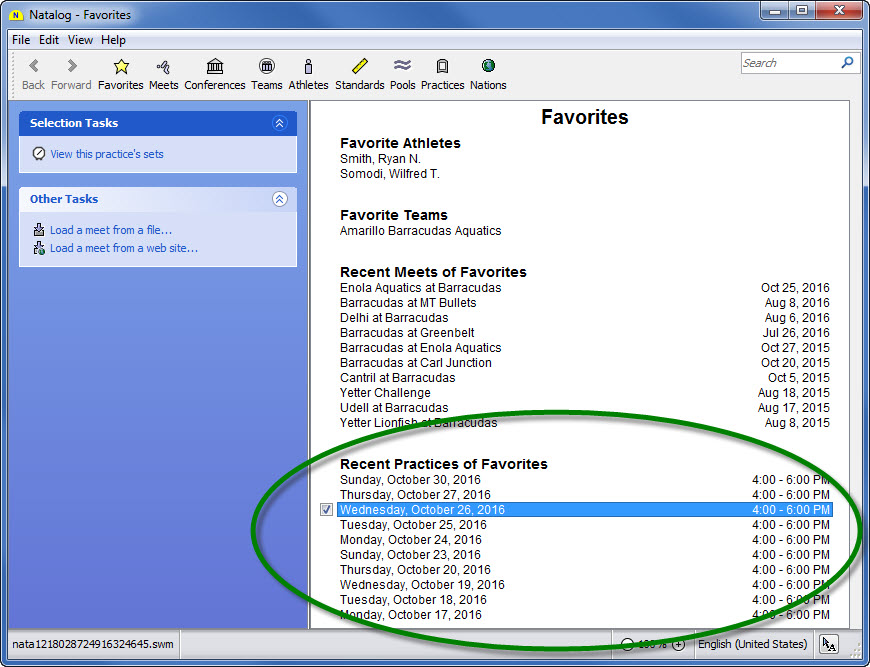Click inside the Search field
870x667 pixels.
pyautogui.click(x=789, y=63)
